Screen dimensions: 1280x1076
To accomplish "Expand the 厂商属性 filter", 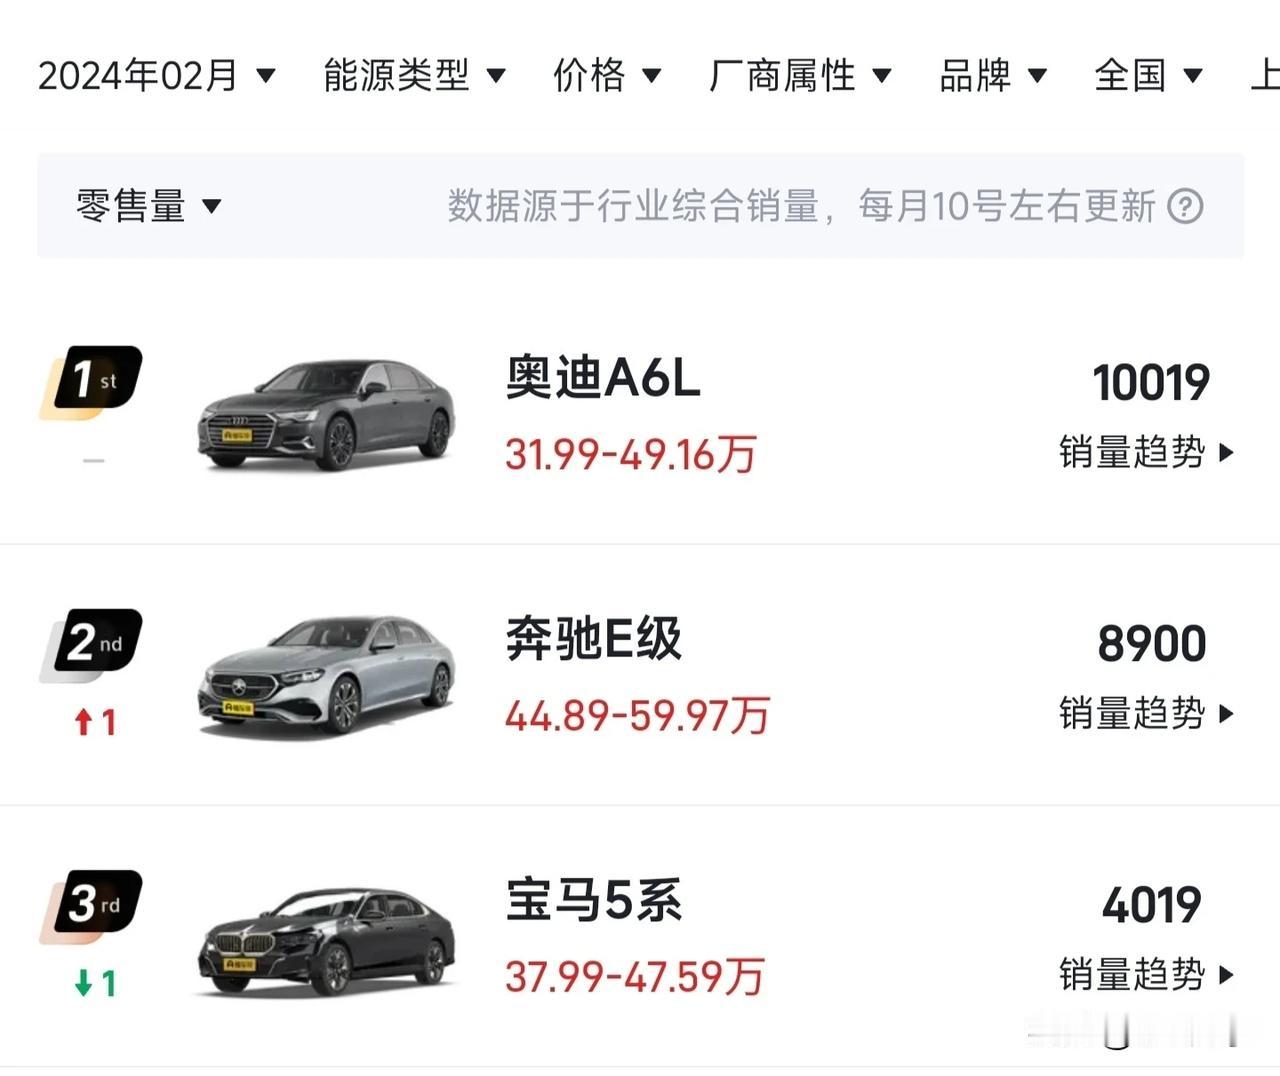I will click(800, 75).
